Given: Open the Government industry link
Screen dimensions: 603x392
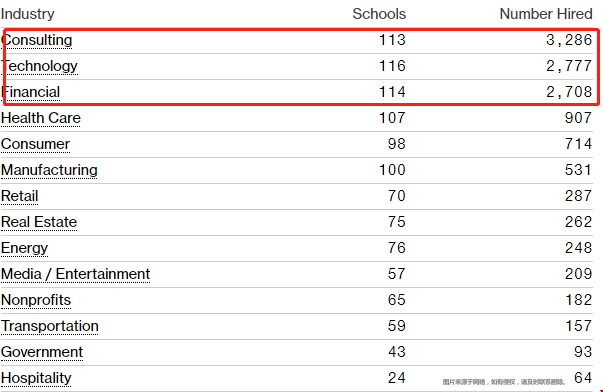Looking at the screenshot, I should 42,352.
